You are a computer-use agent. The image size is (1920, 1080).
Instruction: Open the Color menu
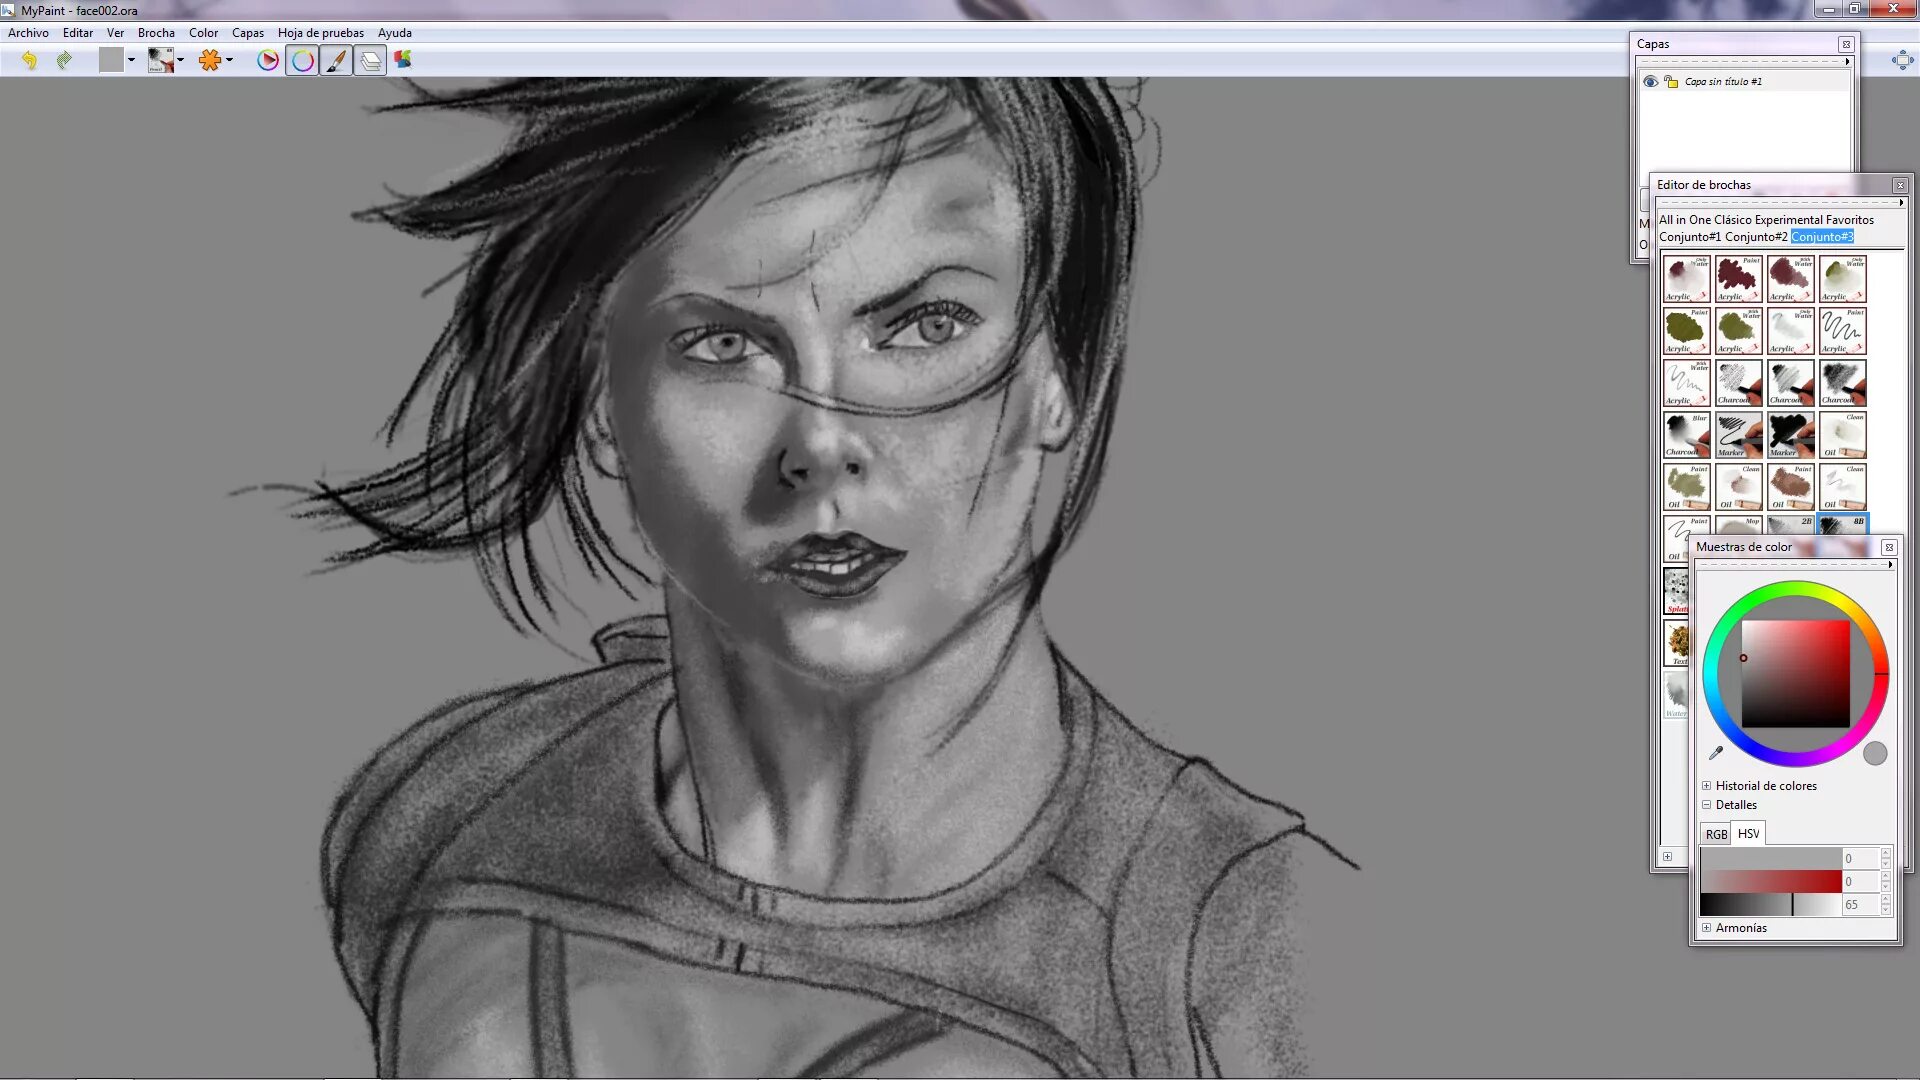(203, 33)
